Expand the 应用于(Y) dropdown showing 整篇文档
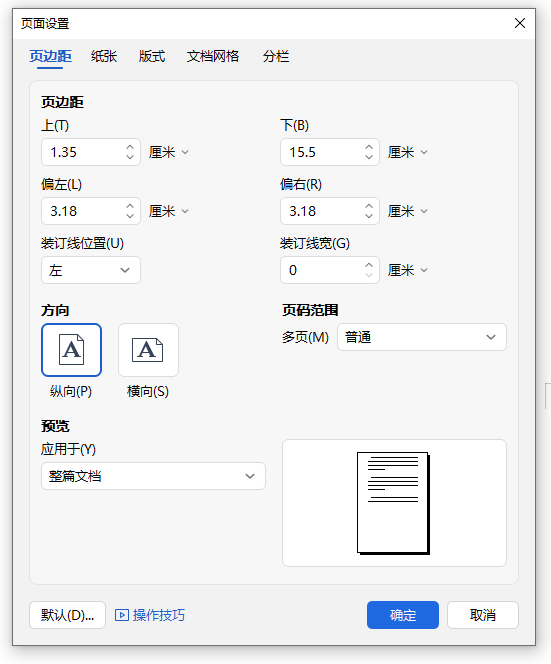 [153, 476]
